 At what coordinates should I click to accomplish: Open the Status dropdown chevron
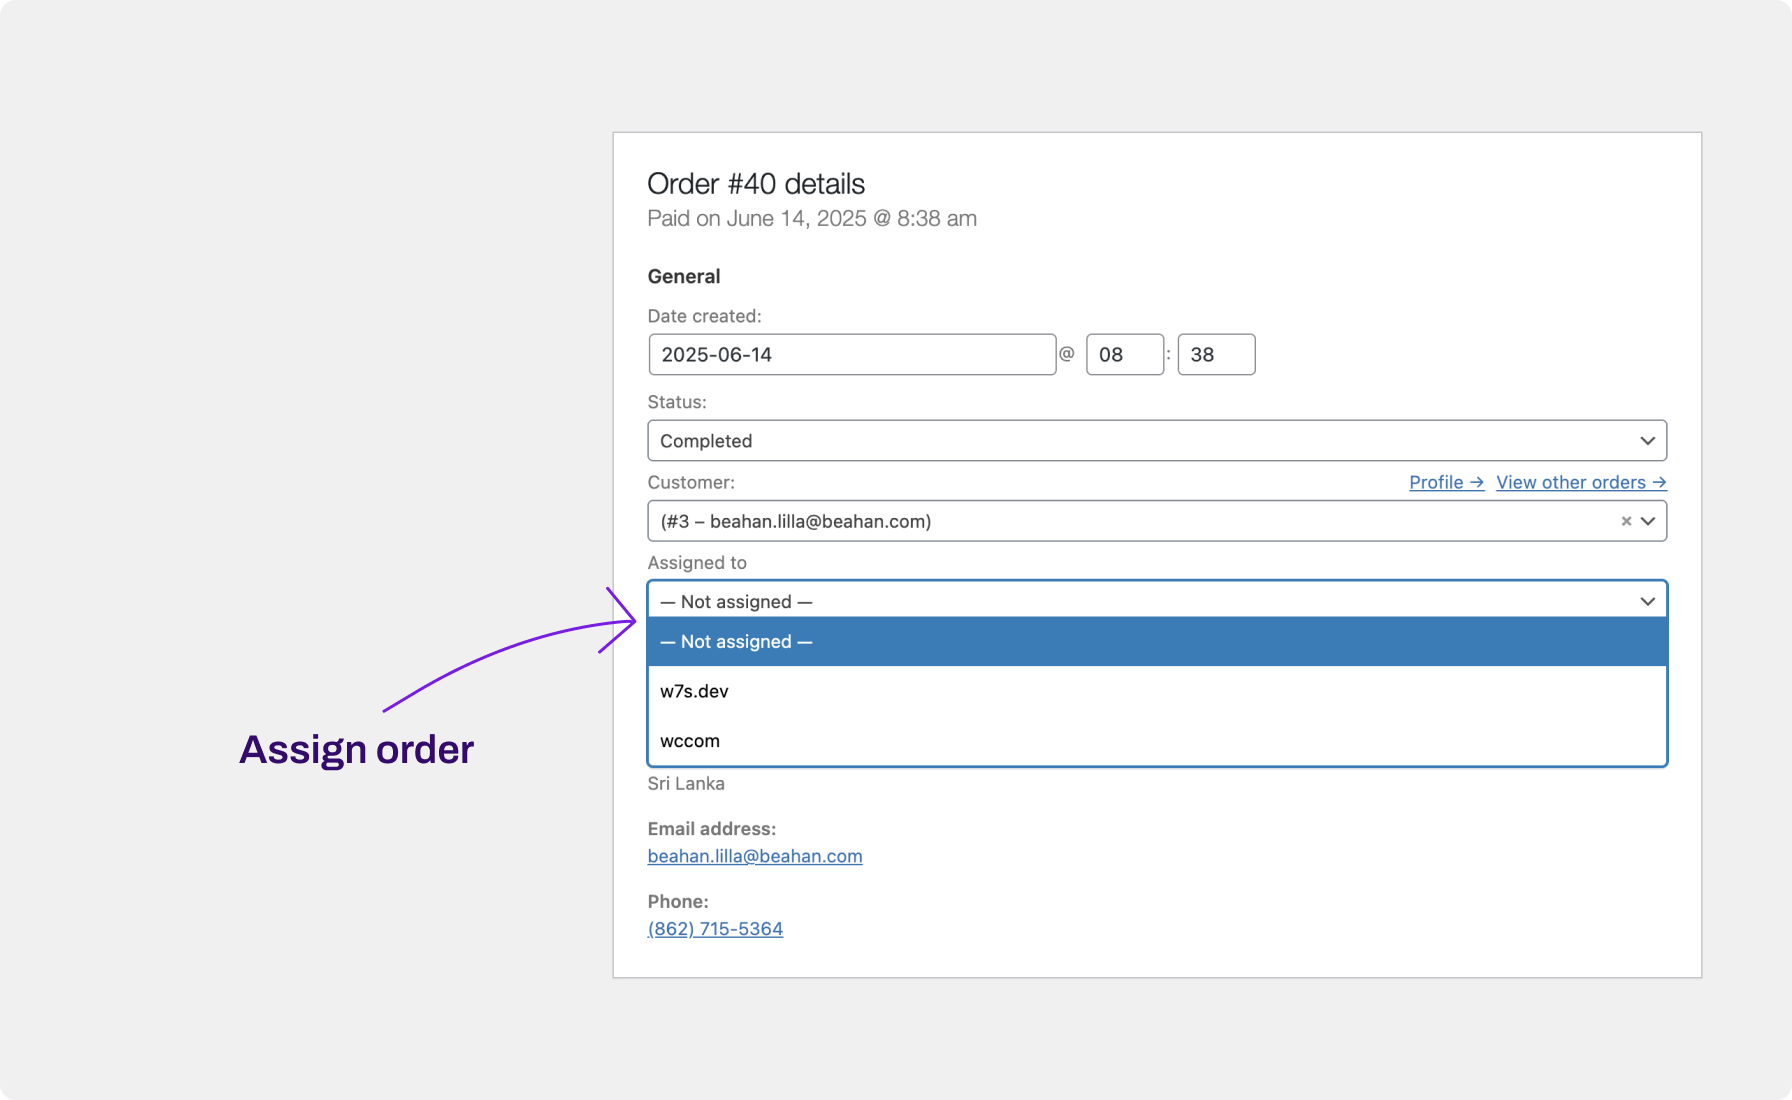1648,440
